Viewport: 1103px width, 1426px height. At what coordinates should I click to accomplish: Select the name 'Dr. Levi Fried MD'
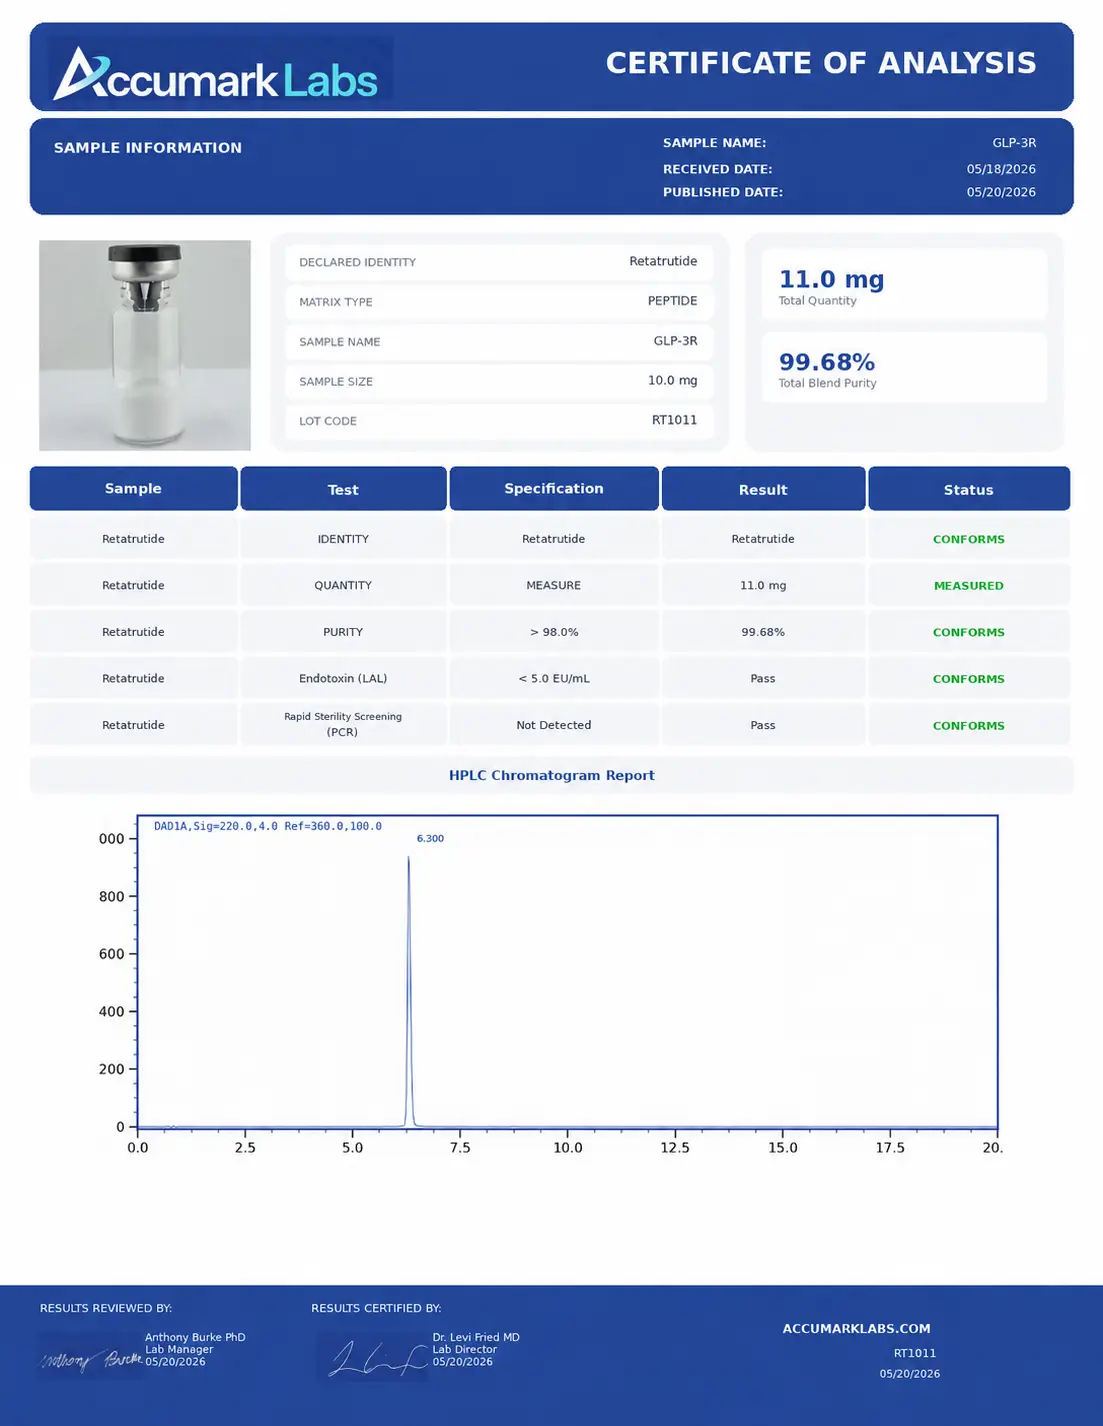click(x=476, y=1337)
